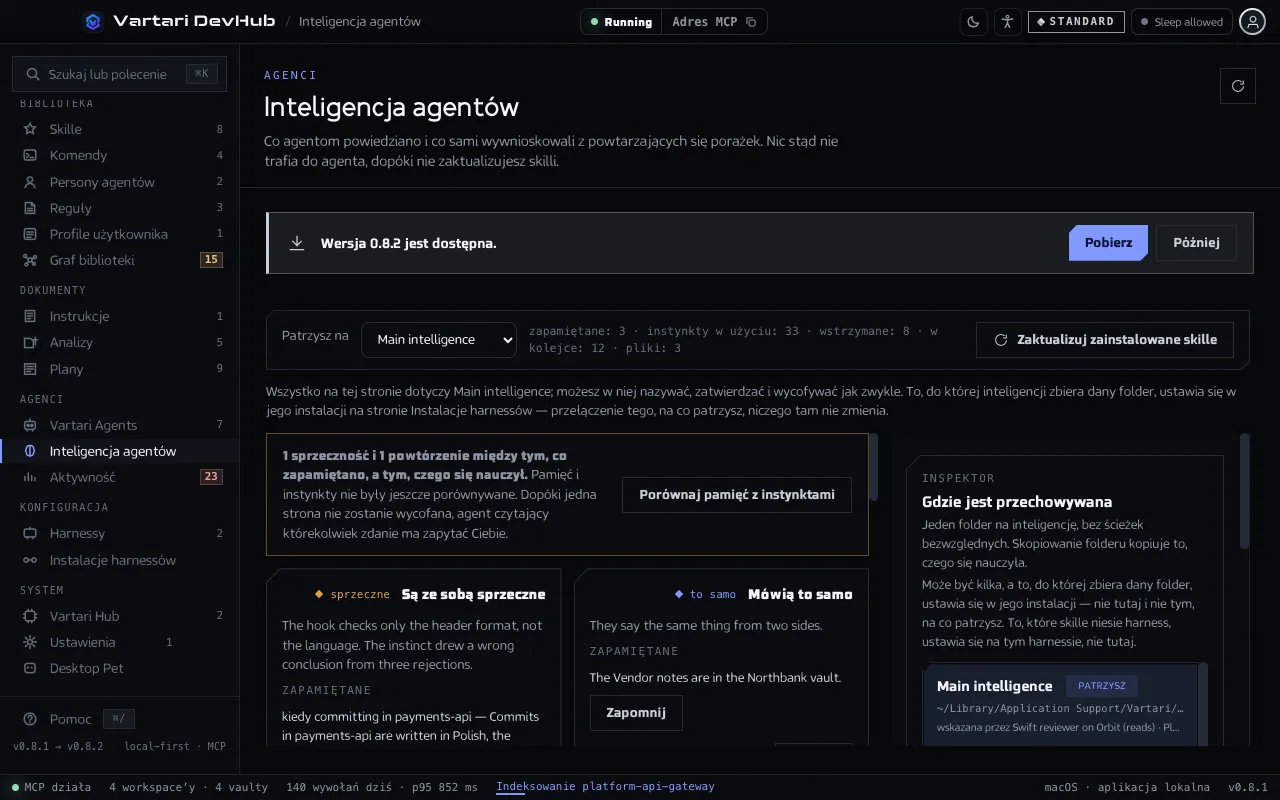Click the Vartari DevHub logo icon

(93, 21)
